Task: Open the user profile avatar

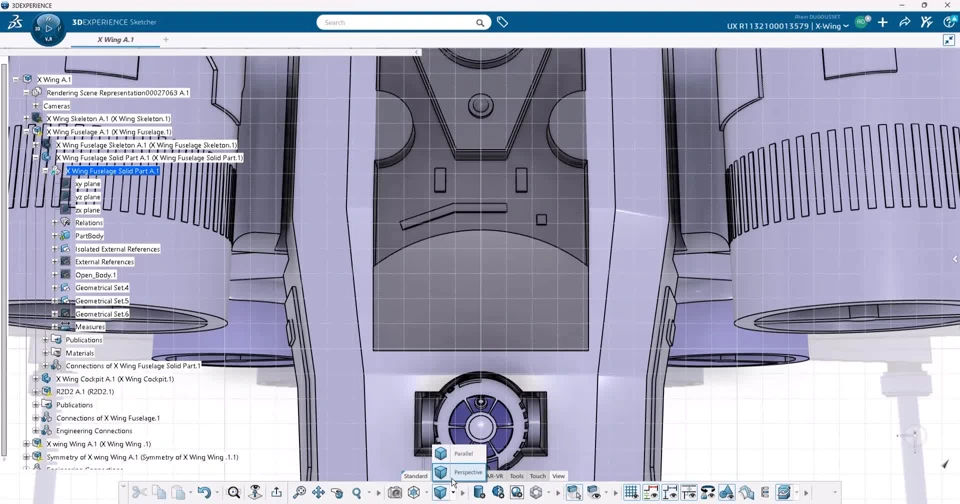Action: pyautogui.click(x=861, y=22)
